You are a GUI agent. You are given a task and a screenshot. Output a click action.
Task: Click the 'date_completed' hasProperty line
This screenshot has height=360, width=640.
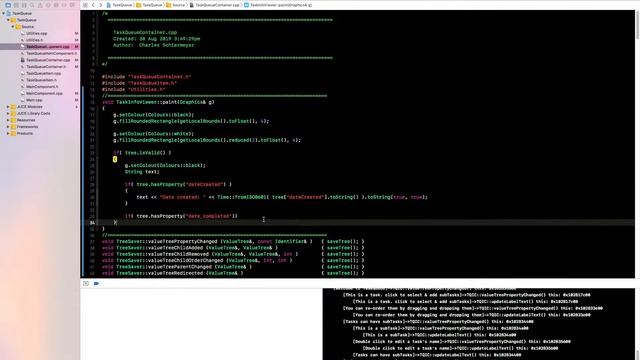[x=181, y=216]
